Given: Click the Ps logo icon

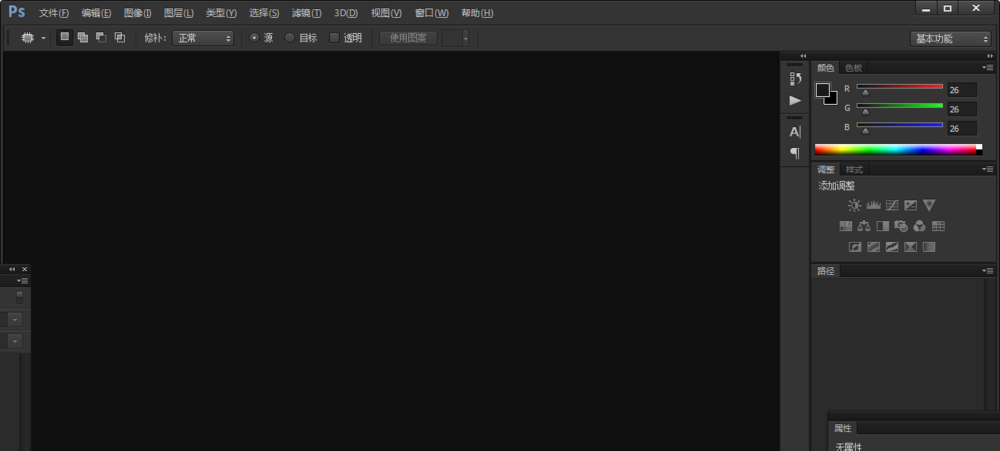Looking at the screenshot, I should [x=17, y=12].
